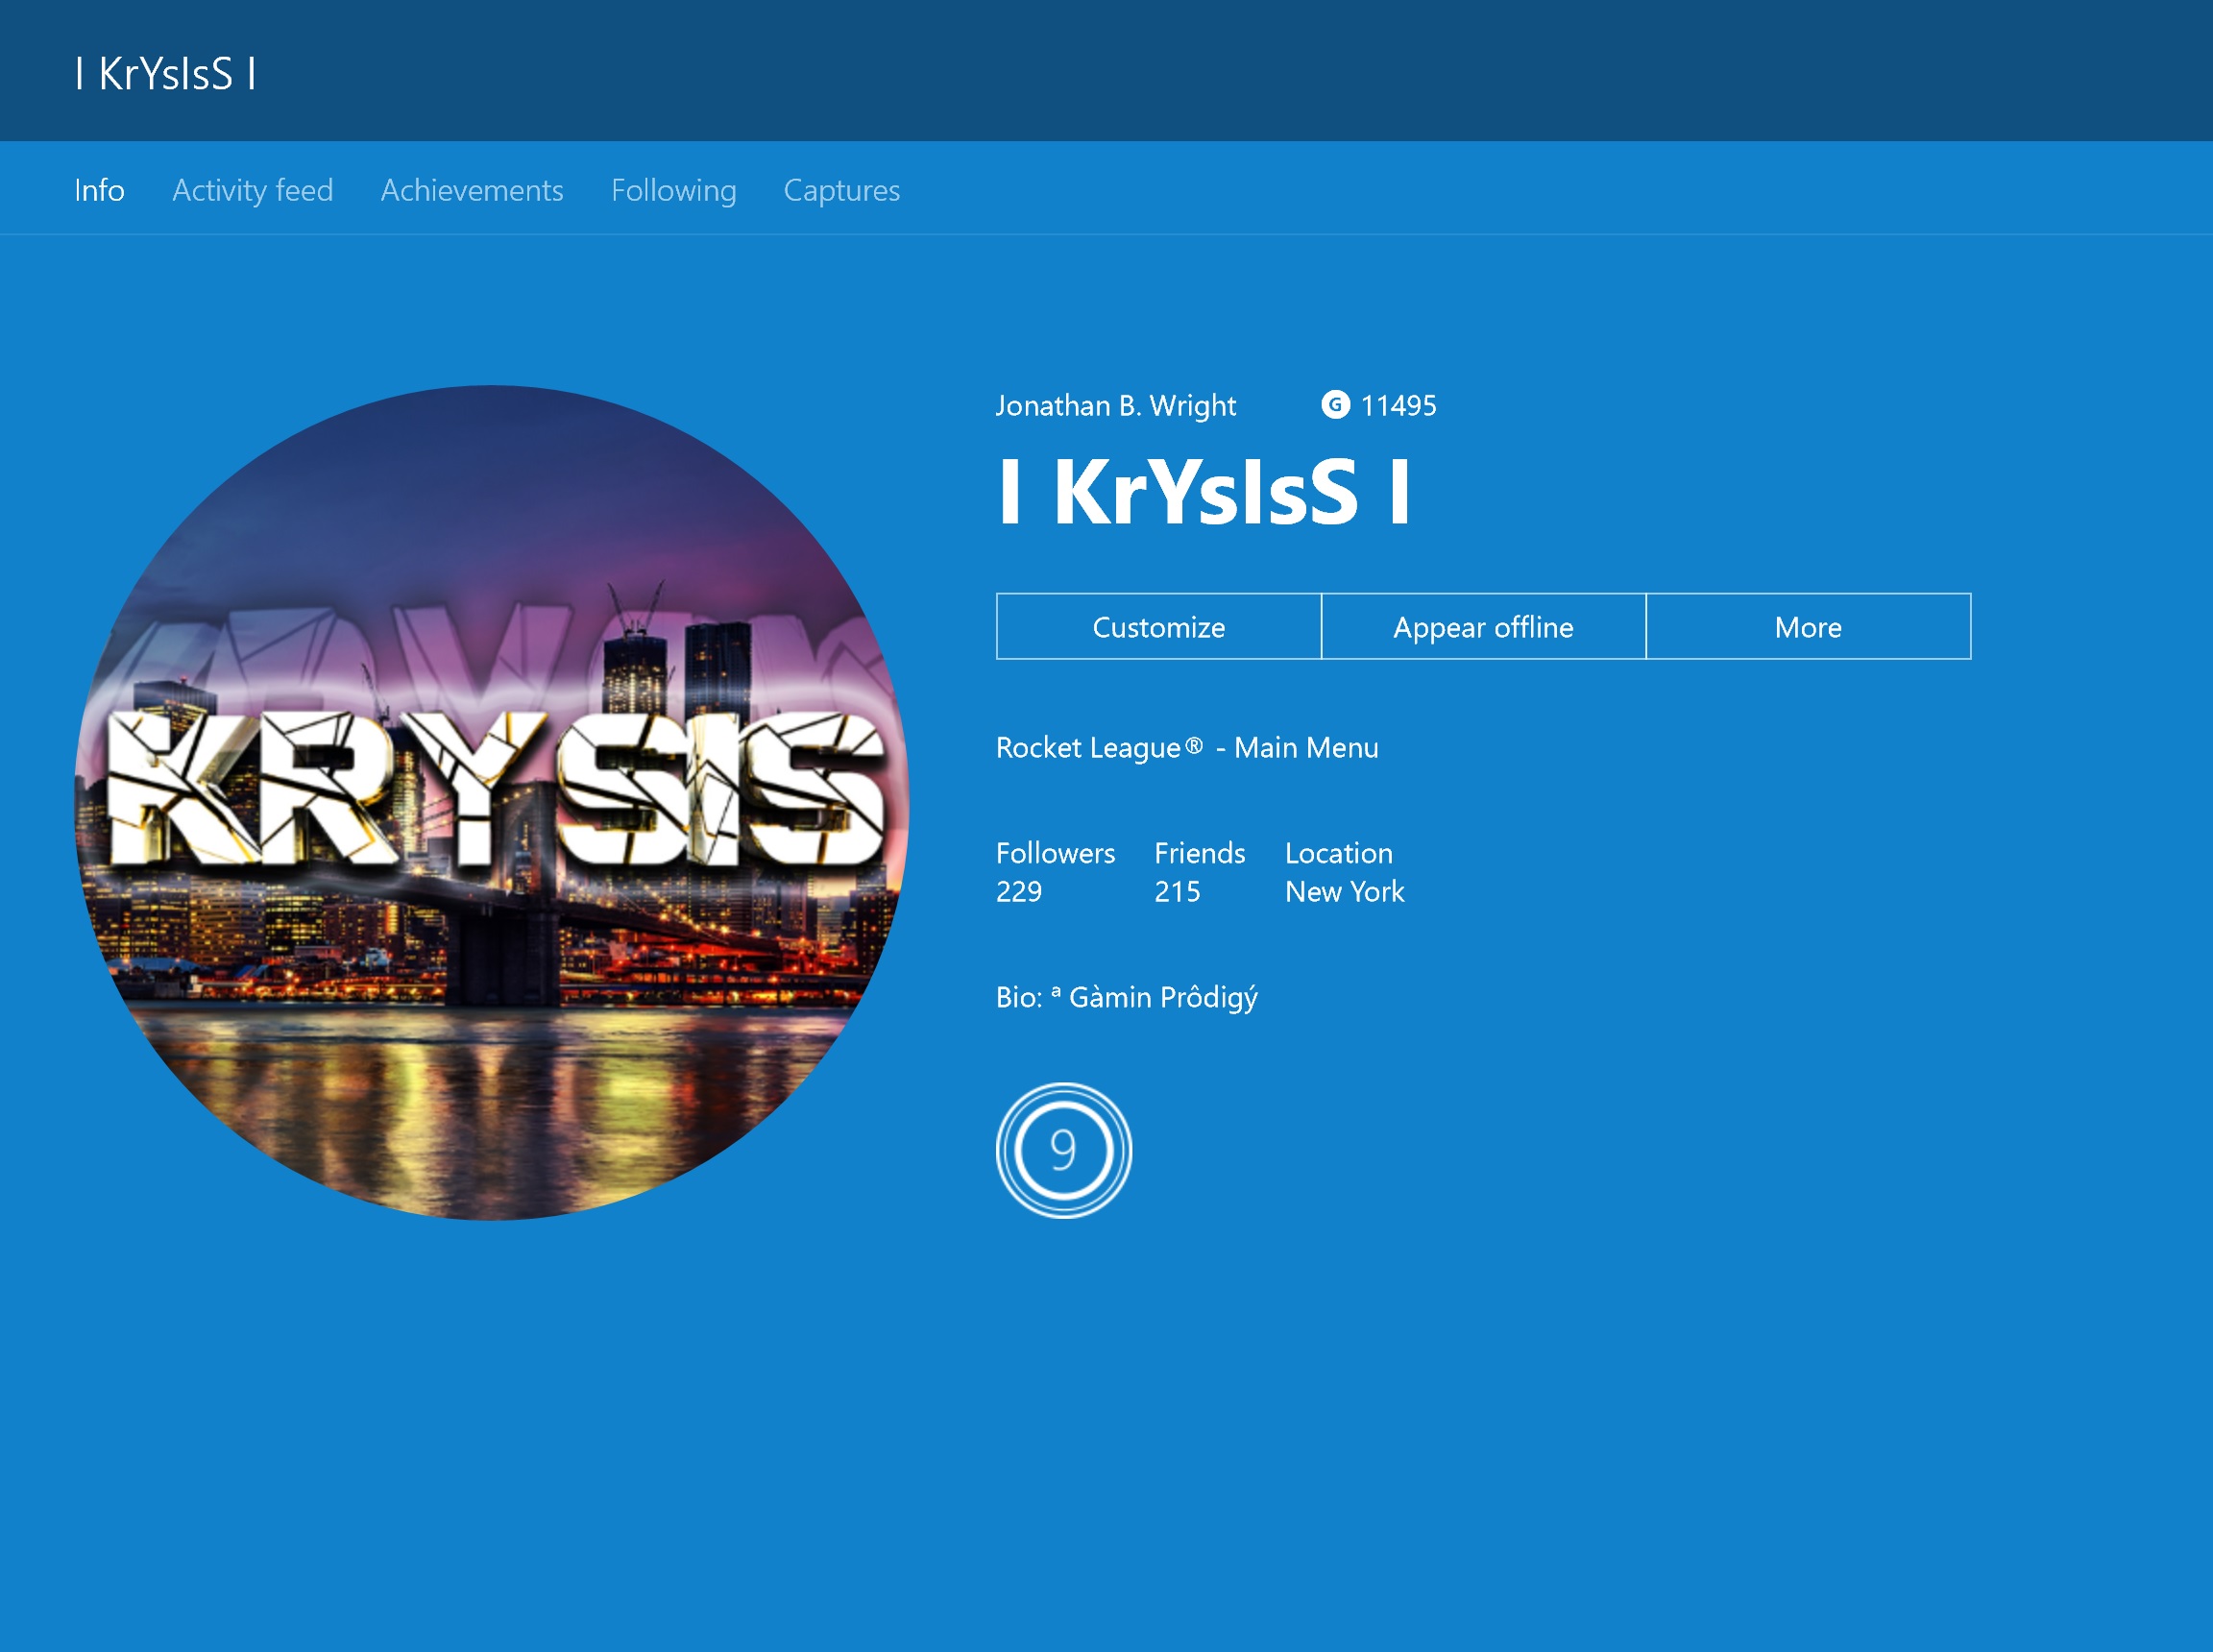2213x1652 pixels.
Task: Go to the Captures tab
Action: pos(841,190)
